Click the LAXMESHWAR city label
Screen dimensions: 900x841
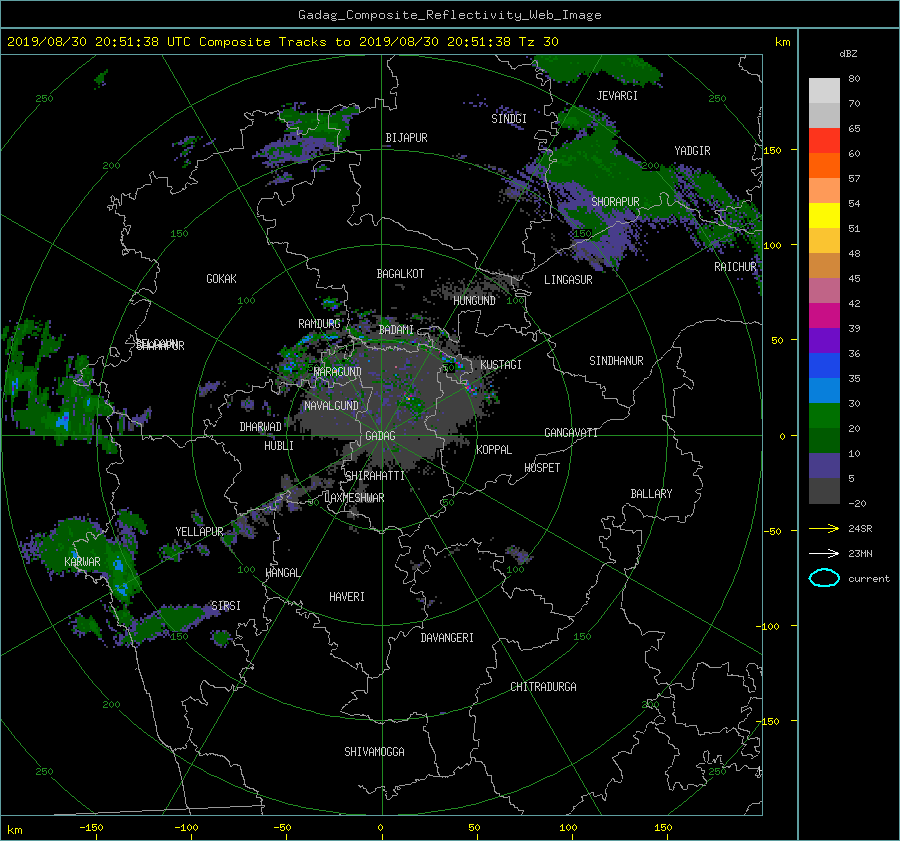point(354,498)
